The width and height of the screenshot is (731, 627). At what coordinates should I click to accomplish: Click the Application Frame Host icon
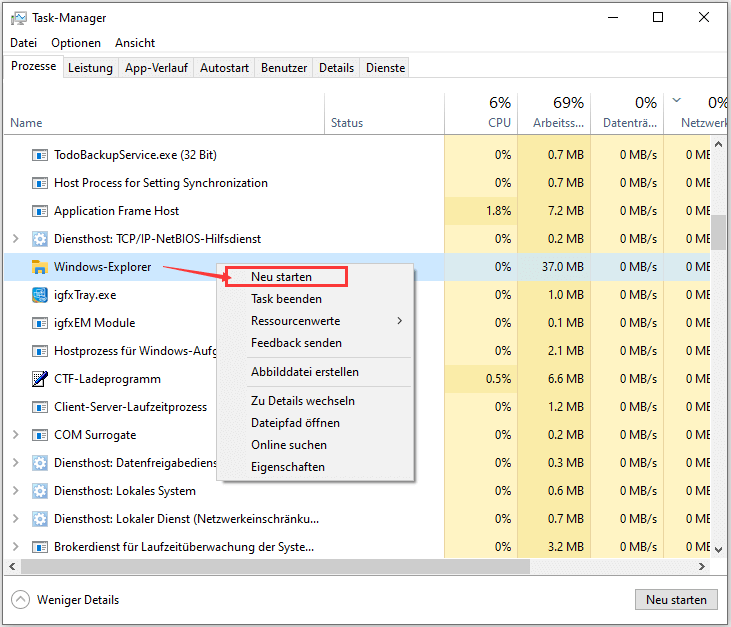click(x=40, y=211)
